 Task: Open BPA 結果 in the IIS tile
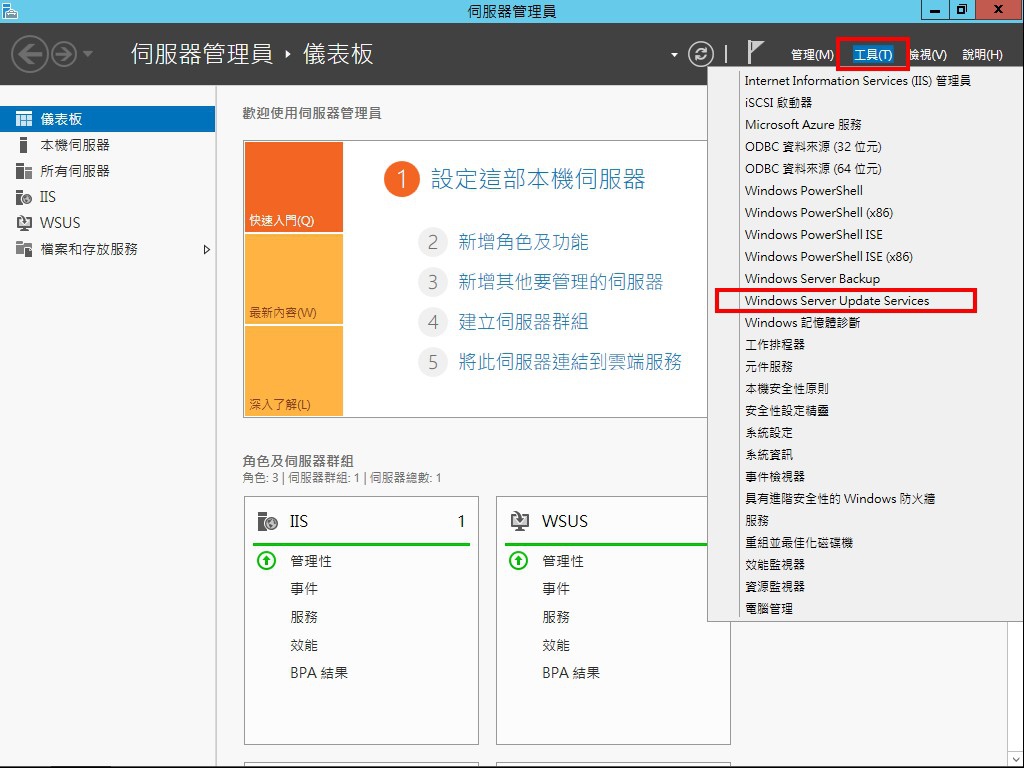pyautogui.click(x=319, y=673)
